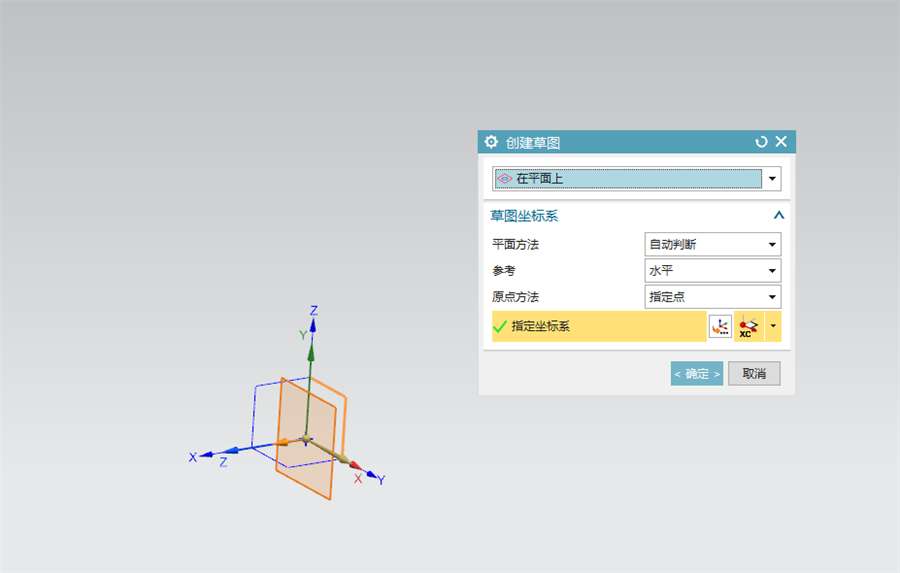This screenshot has height=573, width=900.
Task: Select the 指定坐标系 row
Action: tap(599, 326)
